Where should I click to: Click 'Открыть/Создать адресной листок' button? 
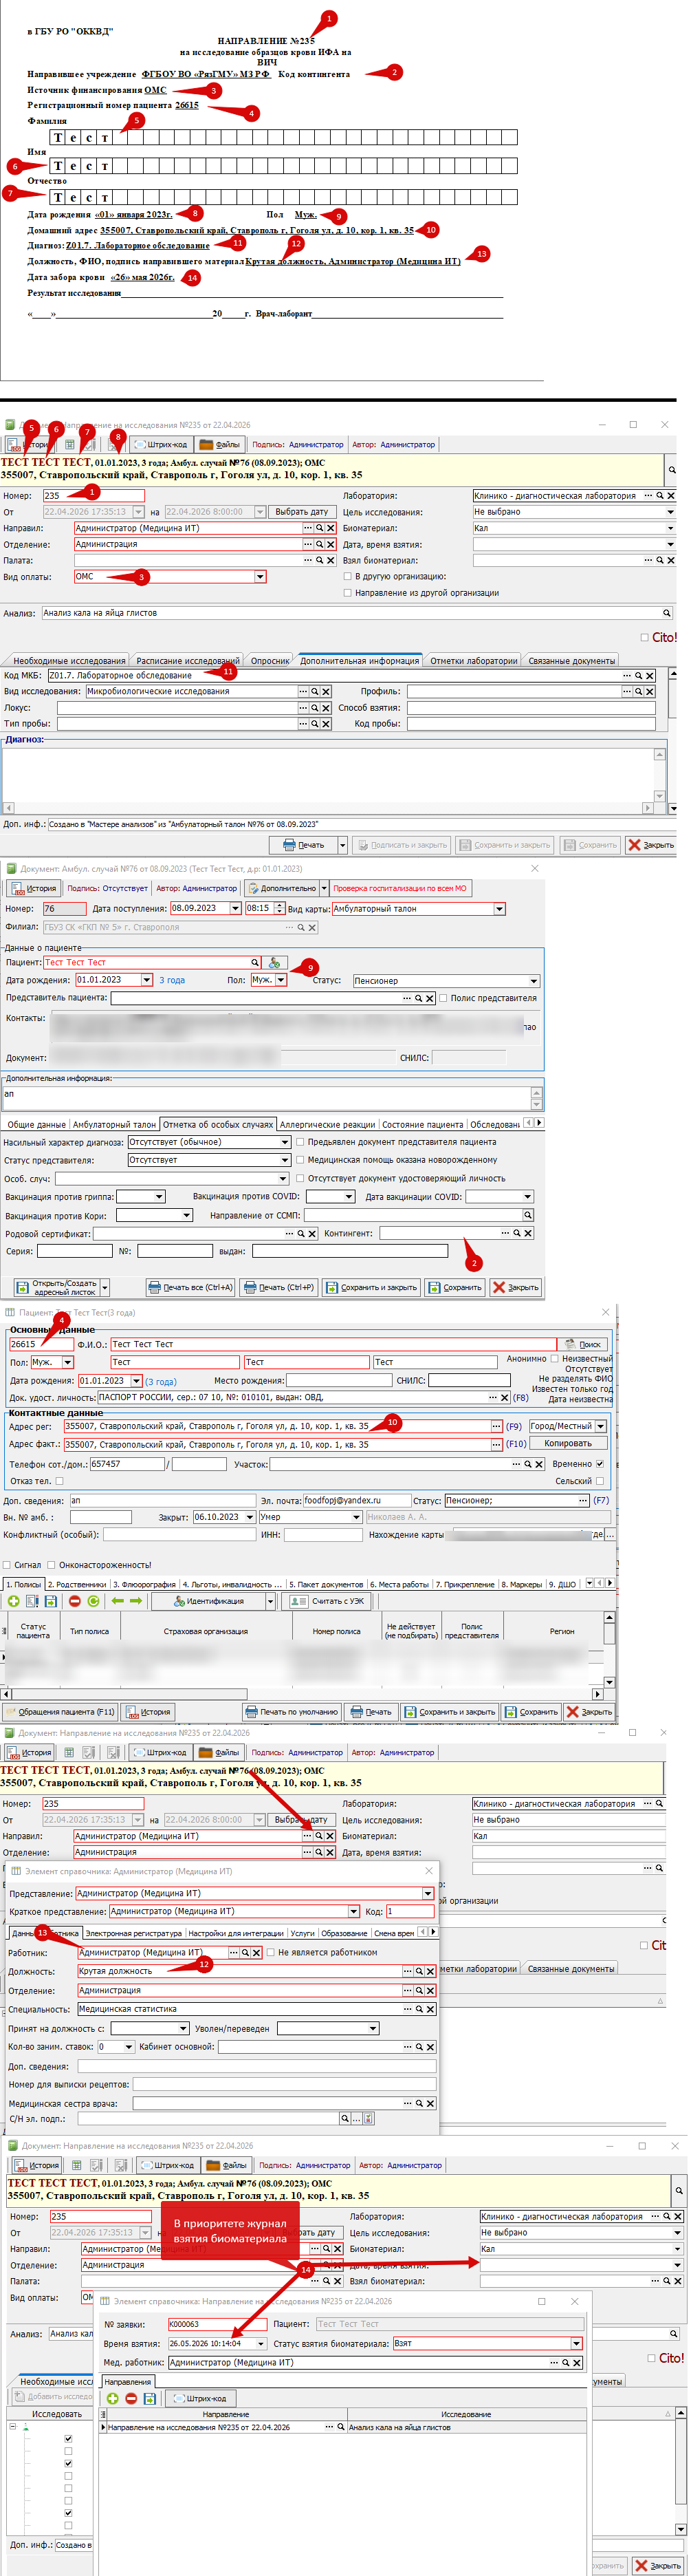tap(56, 1288)
